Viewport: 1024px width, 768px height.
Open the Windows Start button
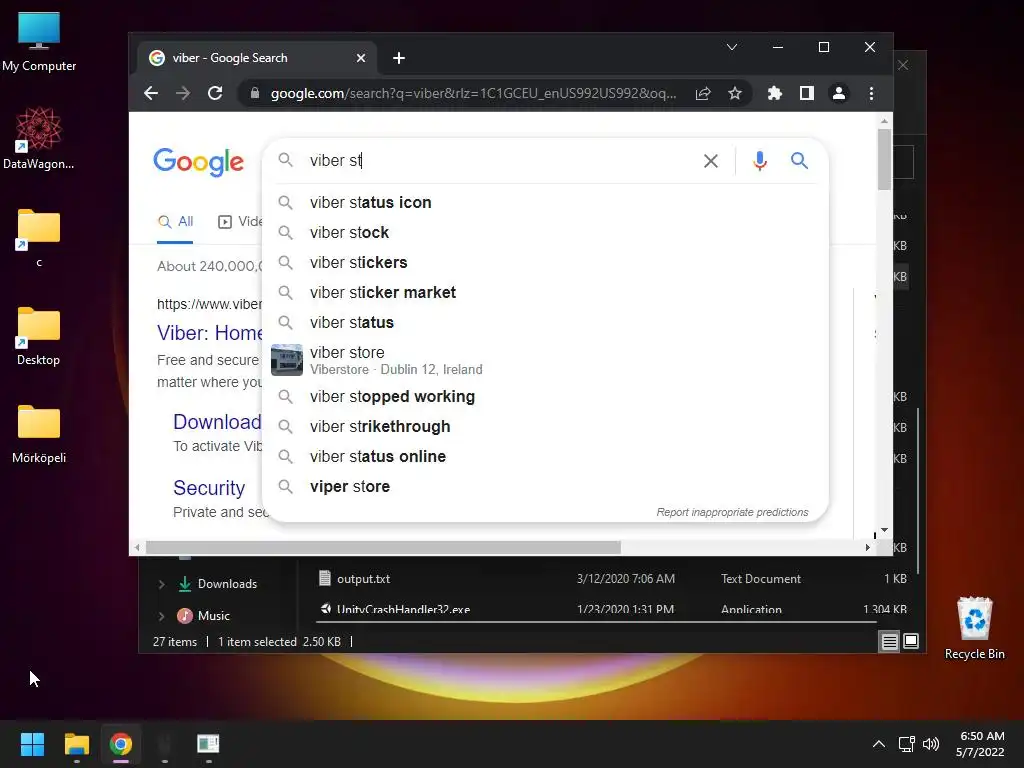[32, 744]
